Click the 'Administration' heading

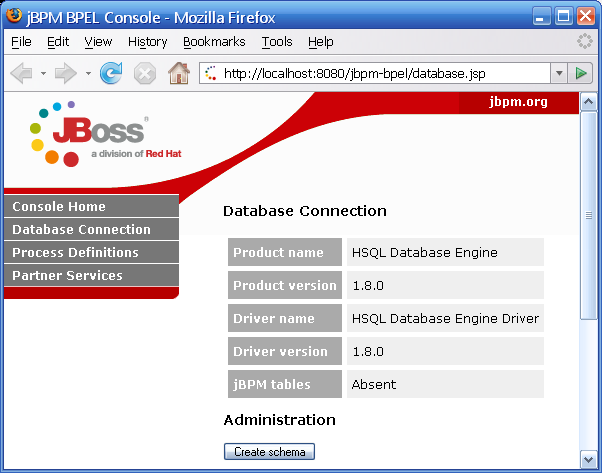click(280, 420)
